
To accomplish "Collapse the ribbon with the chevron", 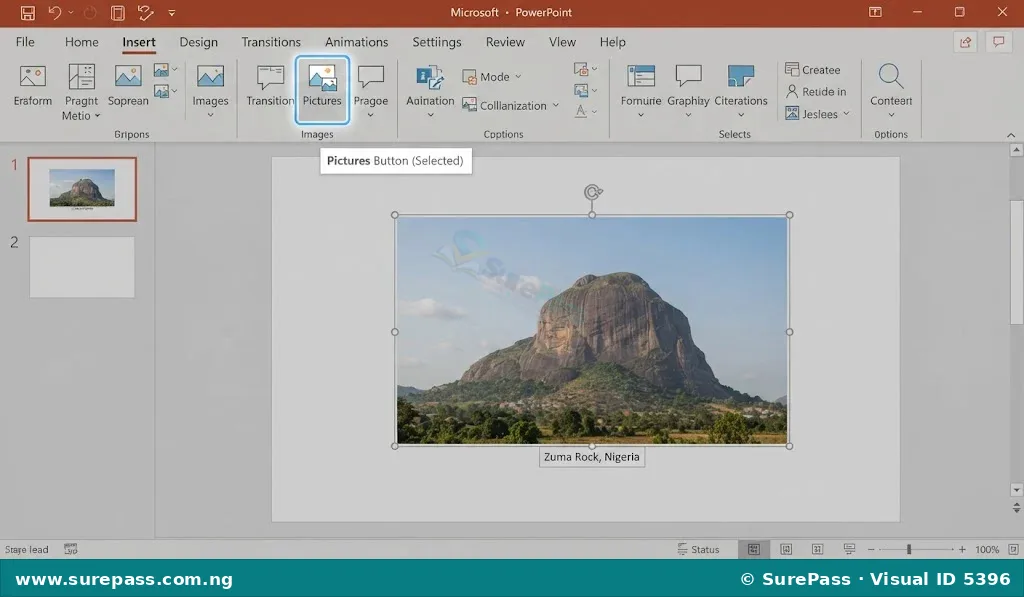I will point(1011,135).
